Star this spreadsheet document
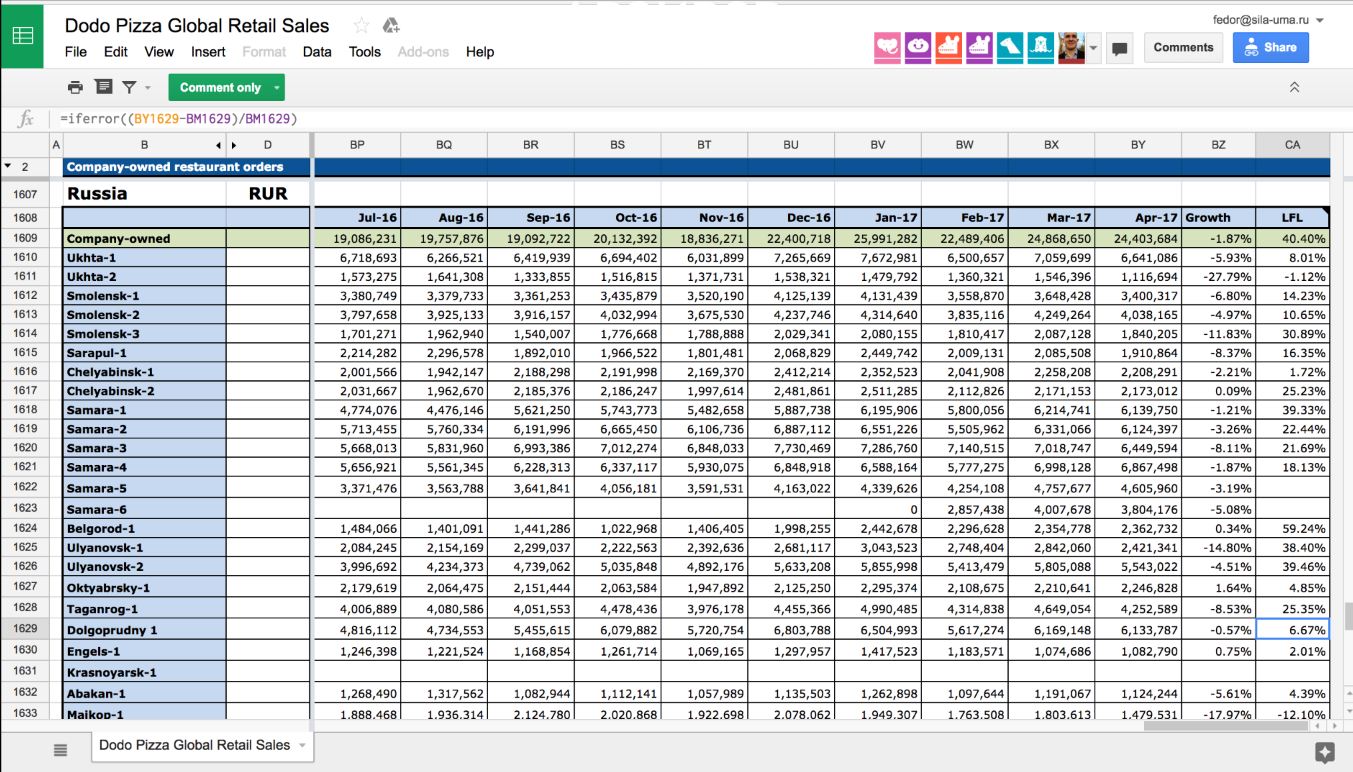Viewport: 1353px width, 772px height. [361, 26]
